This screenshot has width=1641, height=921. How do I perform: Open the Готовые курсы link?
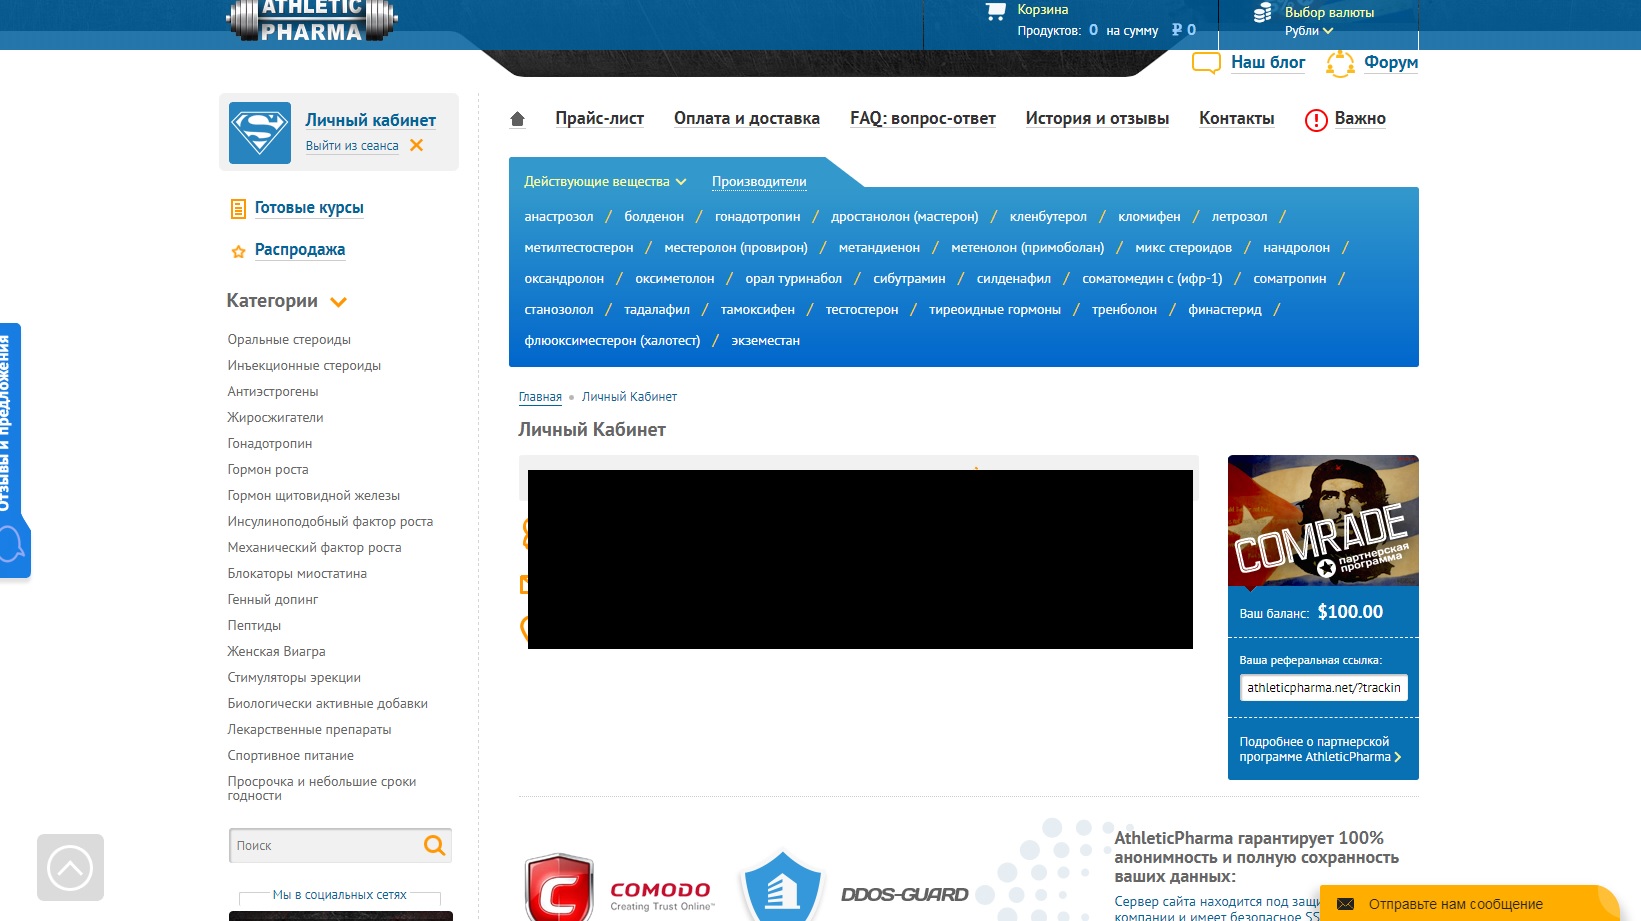click(x=309, y=208)
